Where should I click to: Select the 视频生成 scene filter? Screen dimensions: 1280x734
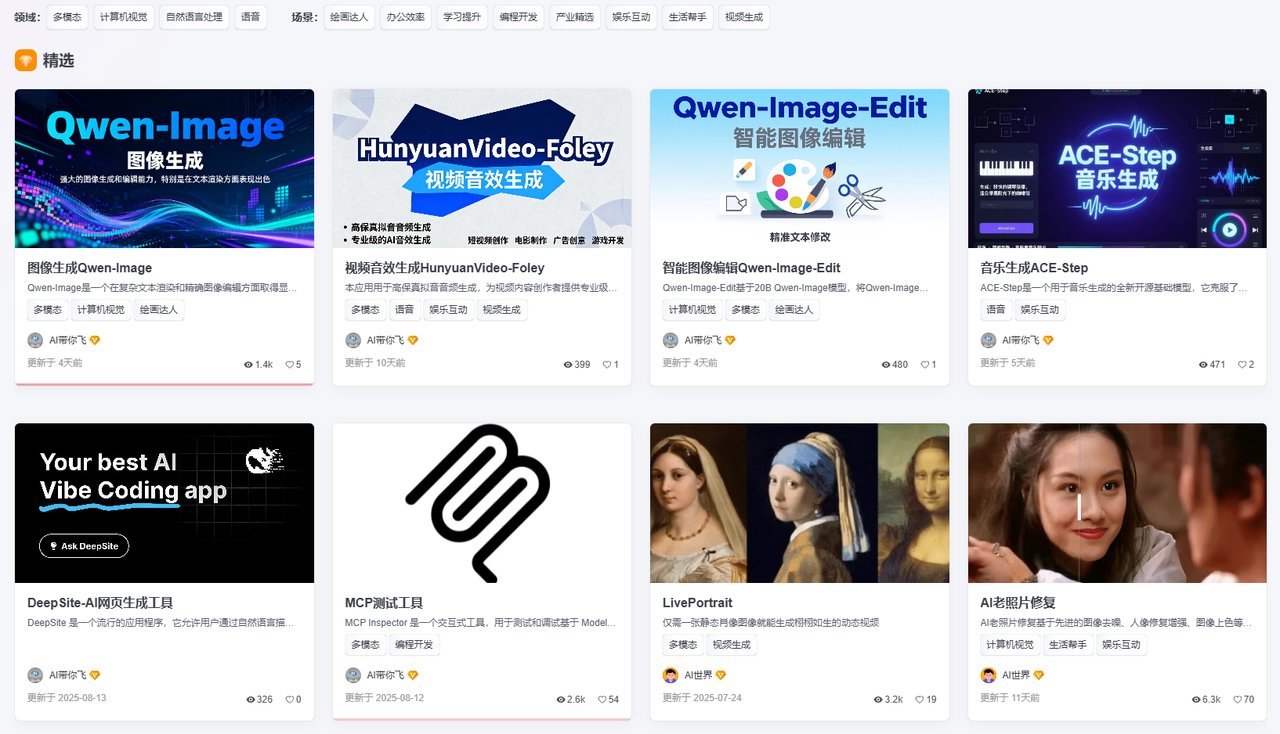point(744,17)
